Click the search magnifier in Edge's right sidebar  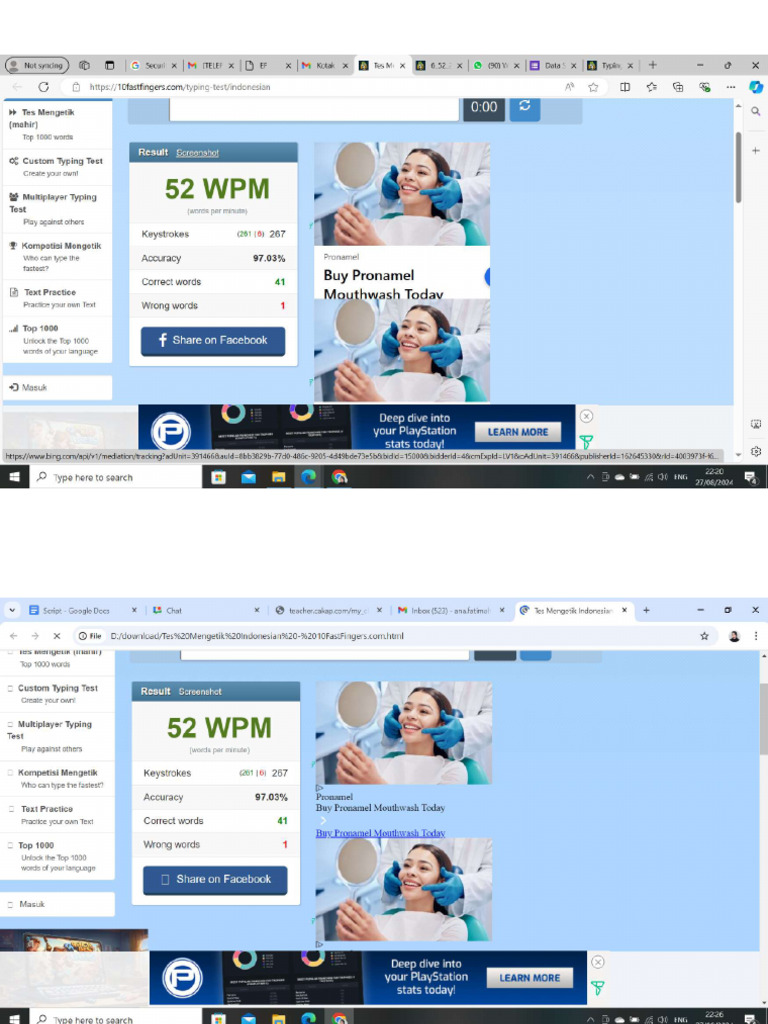(x=756, y=112)
